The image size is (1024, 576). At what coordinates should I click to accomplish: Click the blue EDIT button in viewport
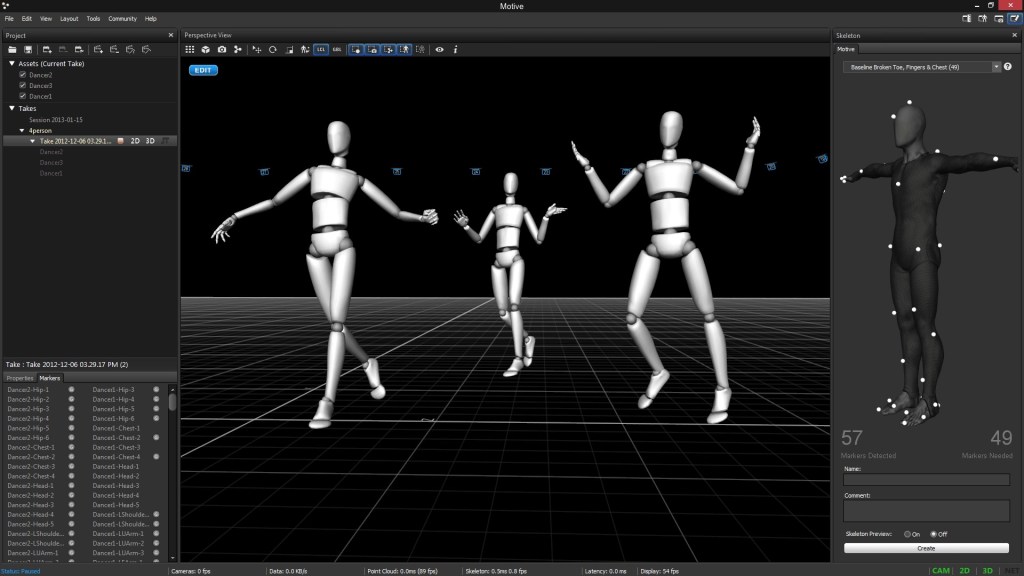(203, 70)
